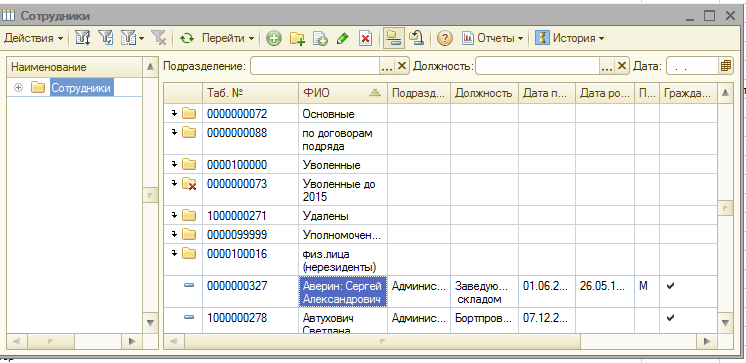The image size is (746, 363).
Task: Open the Уволенные до 2015 deleted folder
Action: (189, 184)
